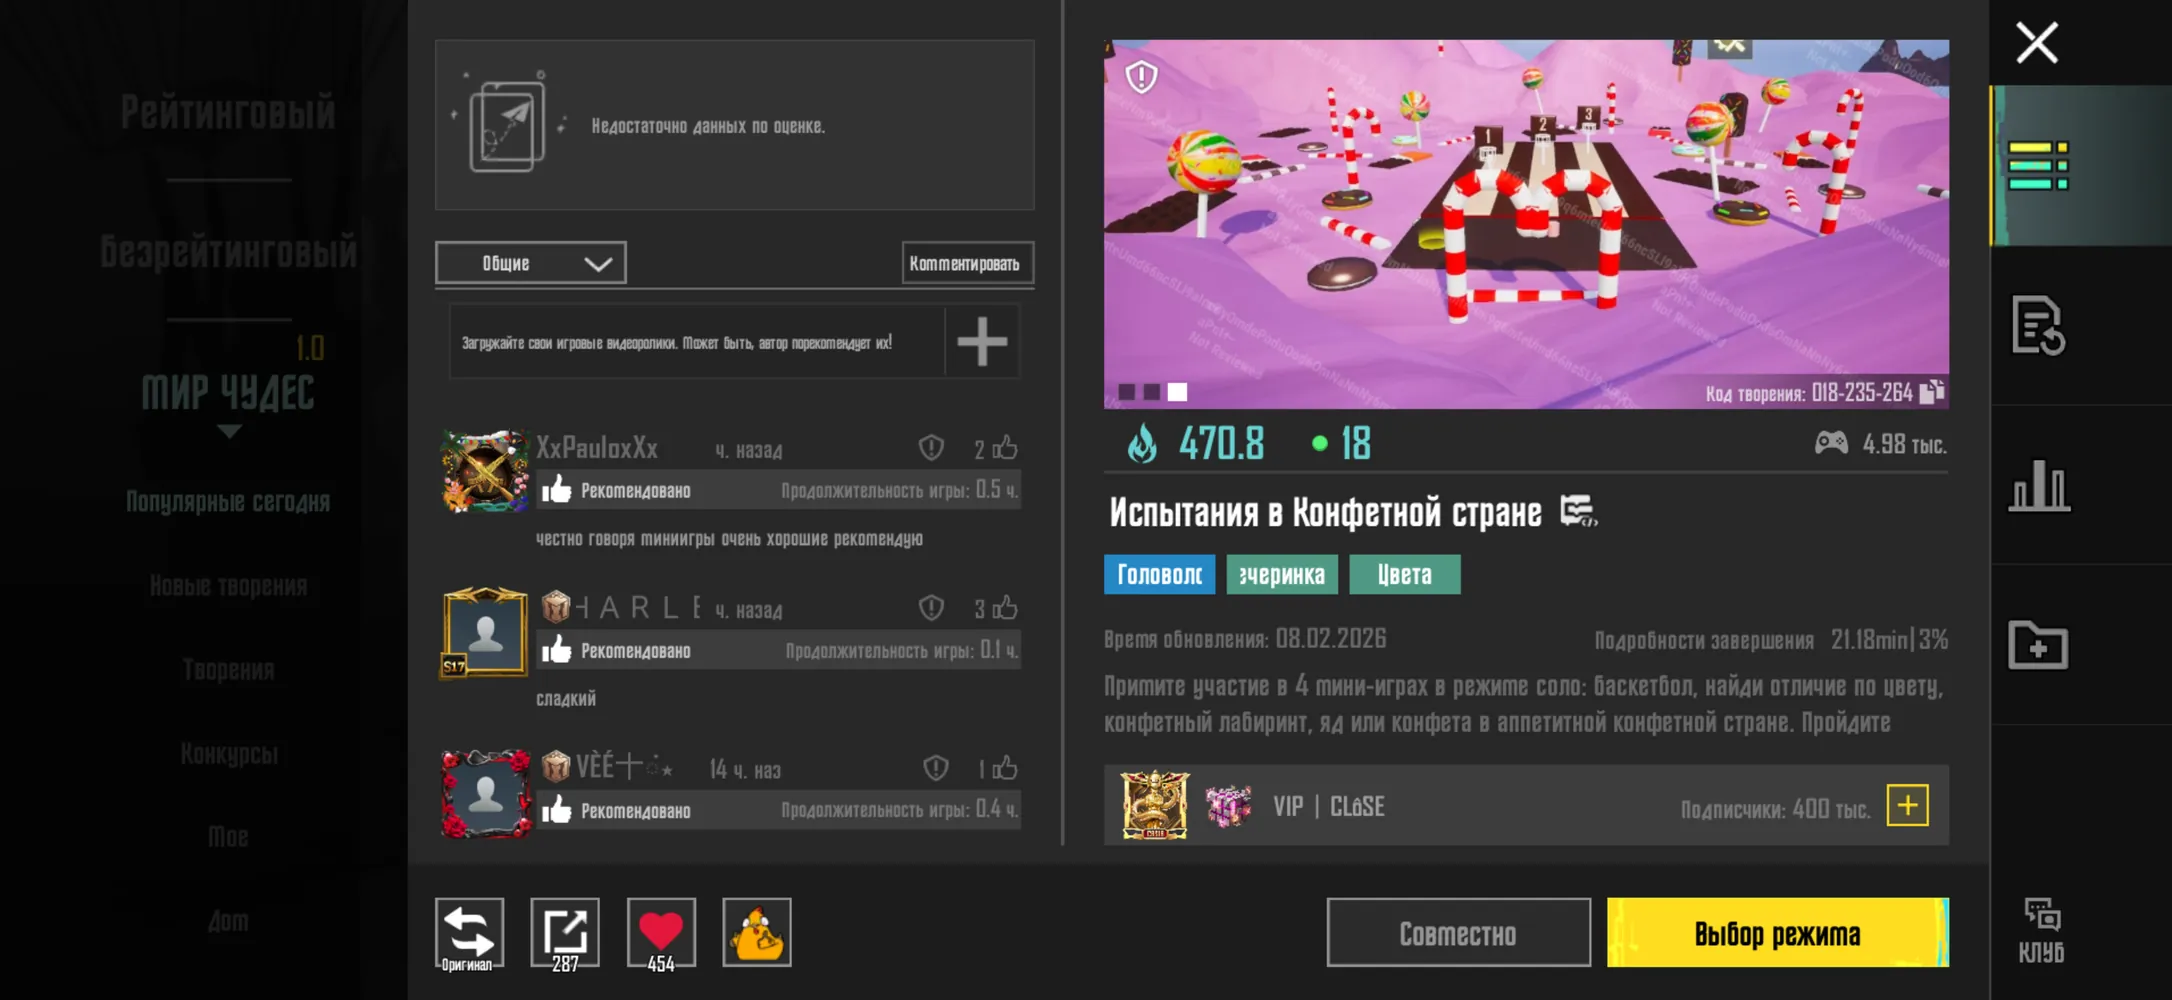The width and height of the screenshot is (2172, 1000).
Task: Close the creation details panel
Action: [x=2037, y=43]
